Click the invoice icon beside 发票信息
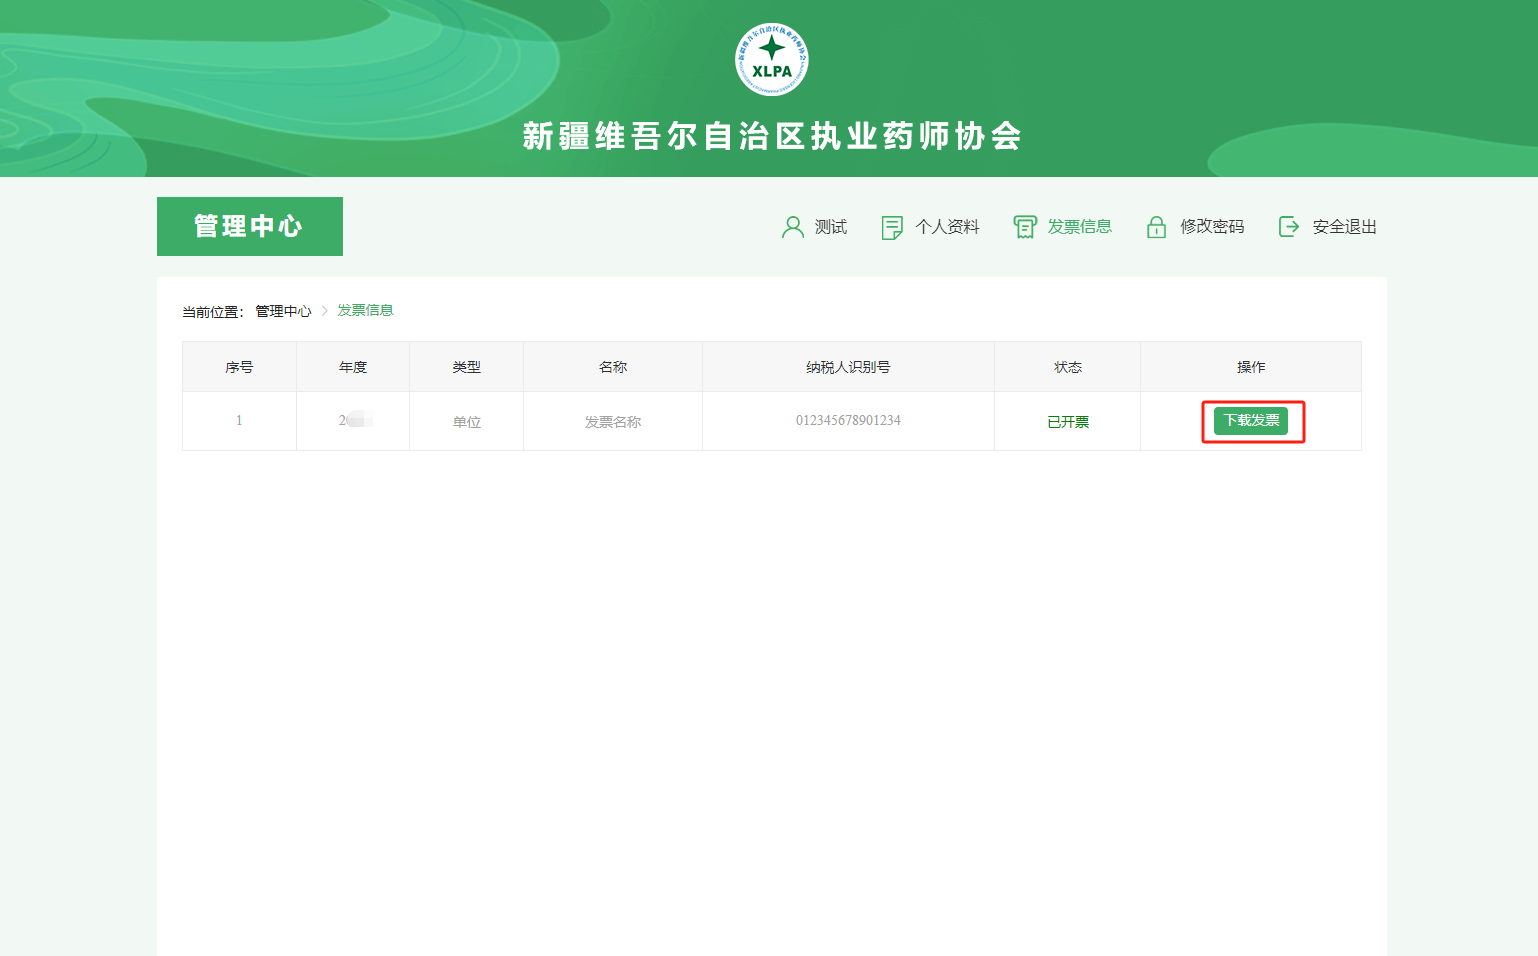The image size is (1538, 956). (x=1024, y=227)
